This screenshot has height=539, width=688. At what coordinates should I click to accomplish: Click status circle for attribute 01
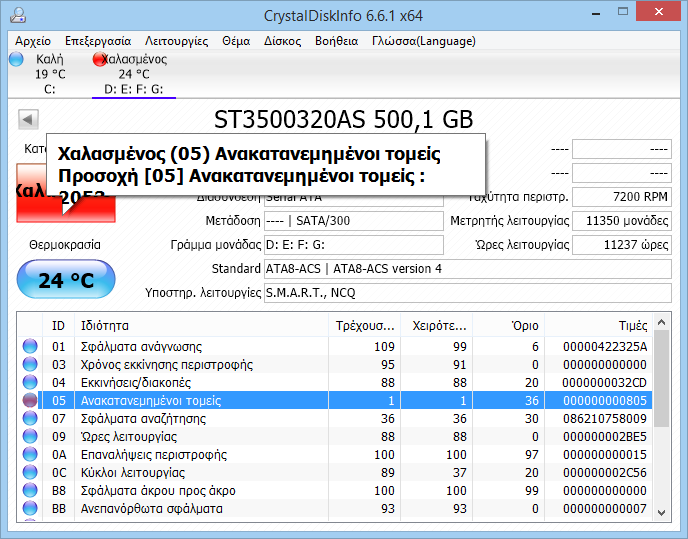pos(30,346)
